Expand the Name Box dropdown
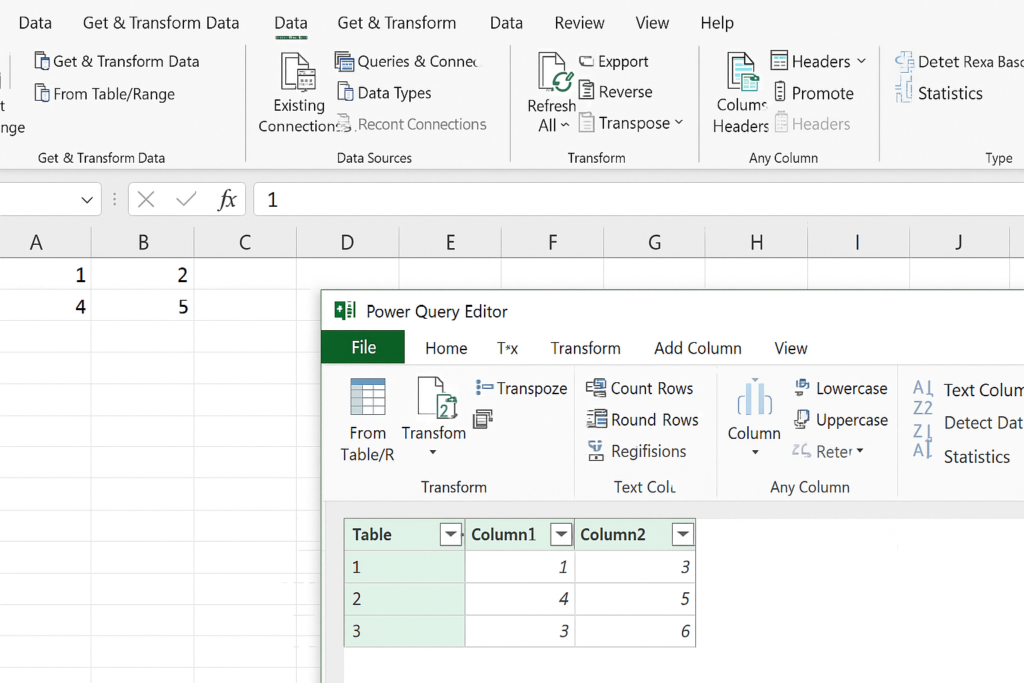1024x683 pixels. (x=87, y=200)
